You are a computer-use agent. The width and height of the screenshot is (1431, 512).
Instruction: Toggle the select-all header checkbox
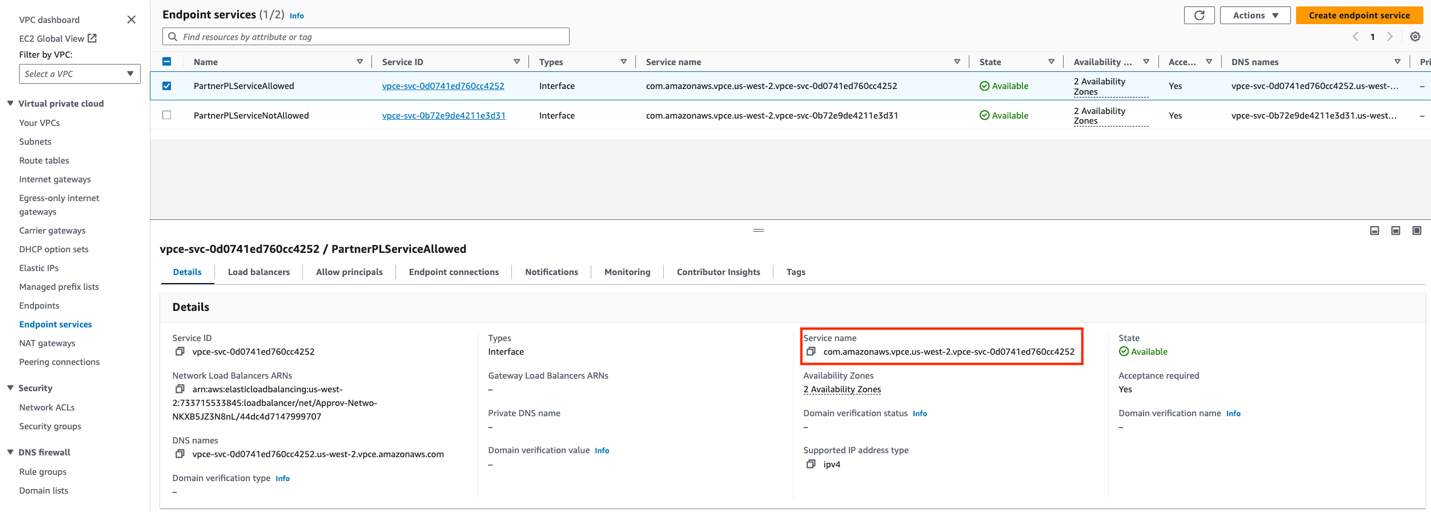167,62
